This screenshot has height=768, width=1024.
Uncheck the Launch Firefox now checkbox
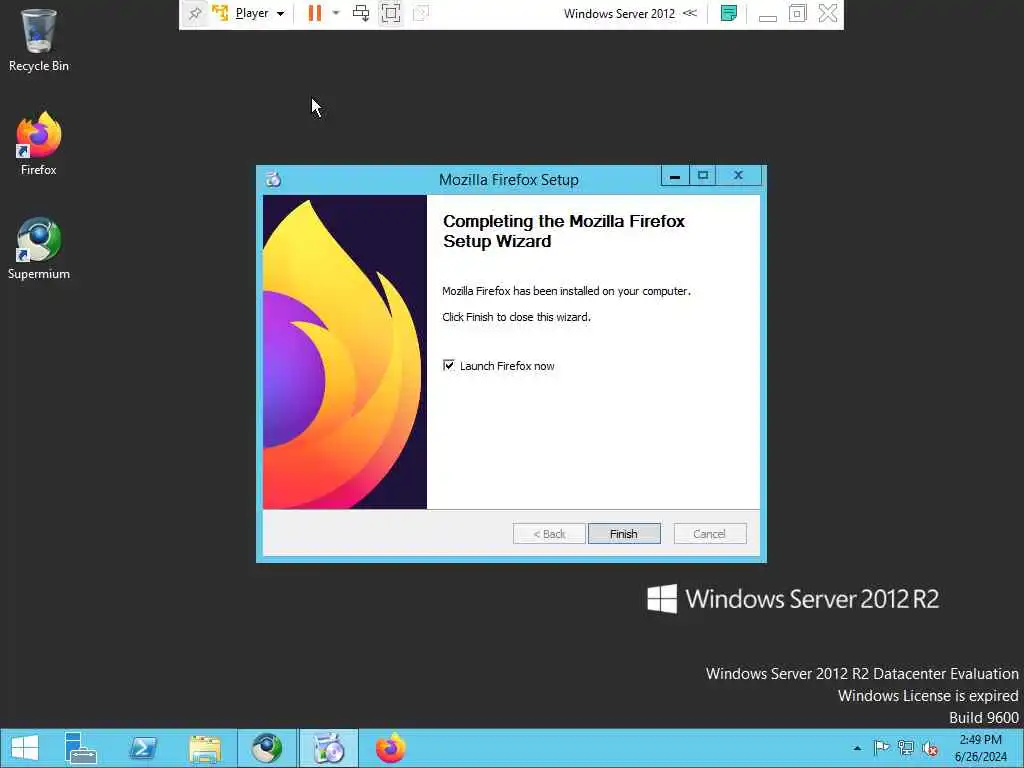point(449,365)
